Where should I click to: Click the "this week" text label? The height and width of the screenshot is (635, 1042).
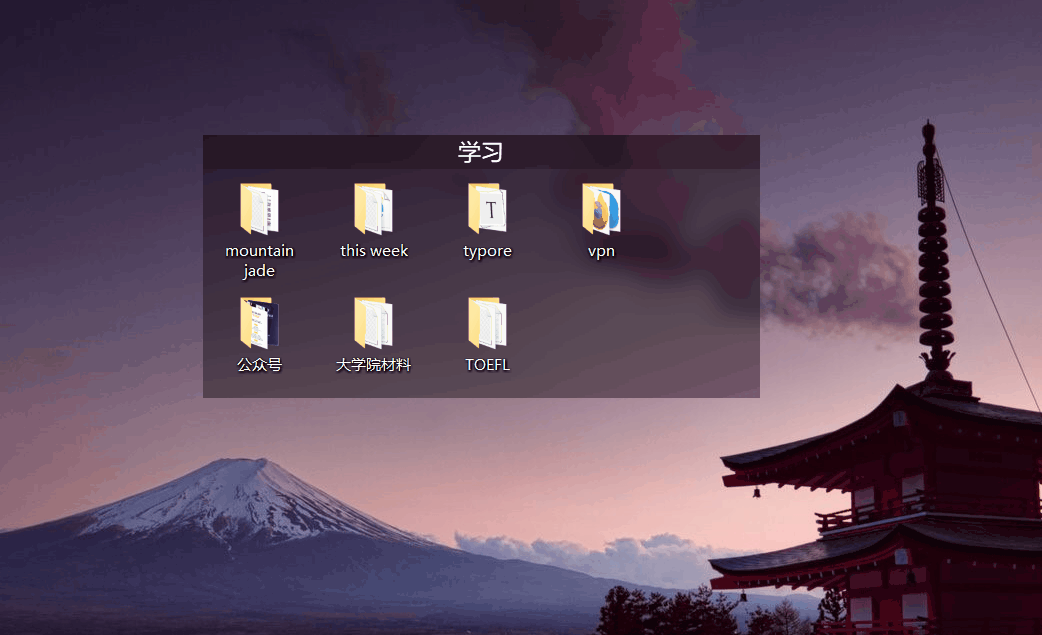[374, 251]
